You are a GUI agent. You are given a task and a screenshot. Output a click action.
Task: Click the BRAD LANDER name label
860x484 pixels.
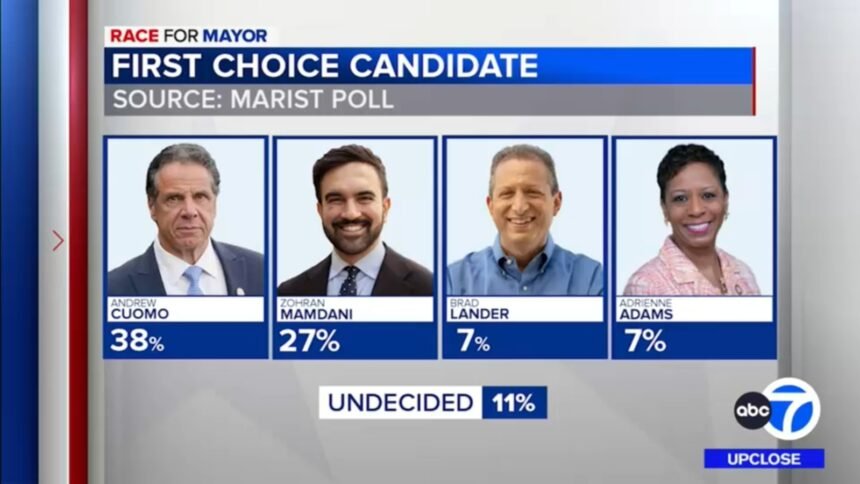pos(525,309)
